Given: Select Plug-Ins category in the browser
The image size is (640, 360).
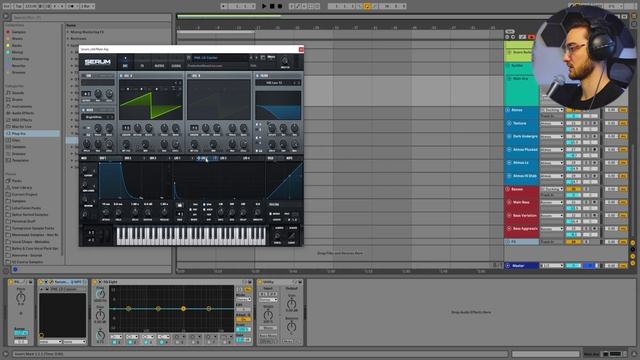Looking at the screenshot, I should pos(32,133).
